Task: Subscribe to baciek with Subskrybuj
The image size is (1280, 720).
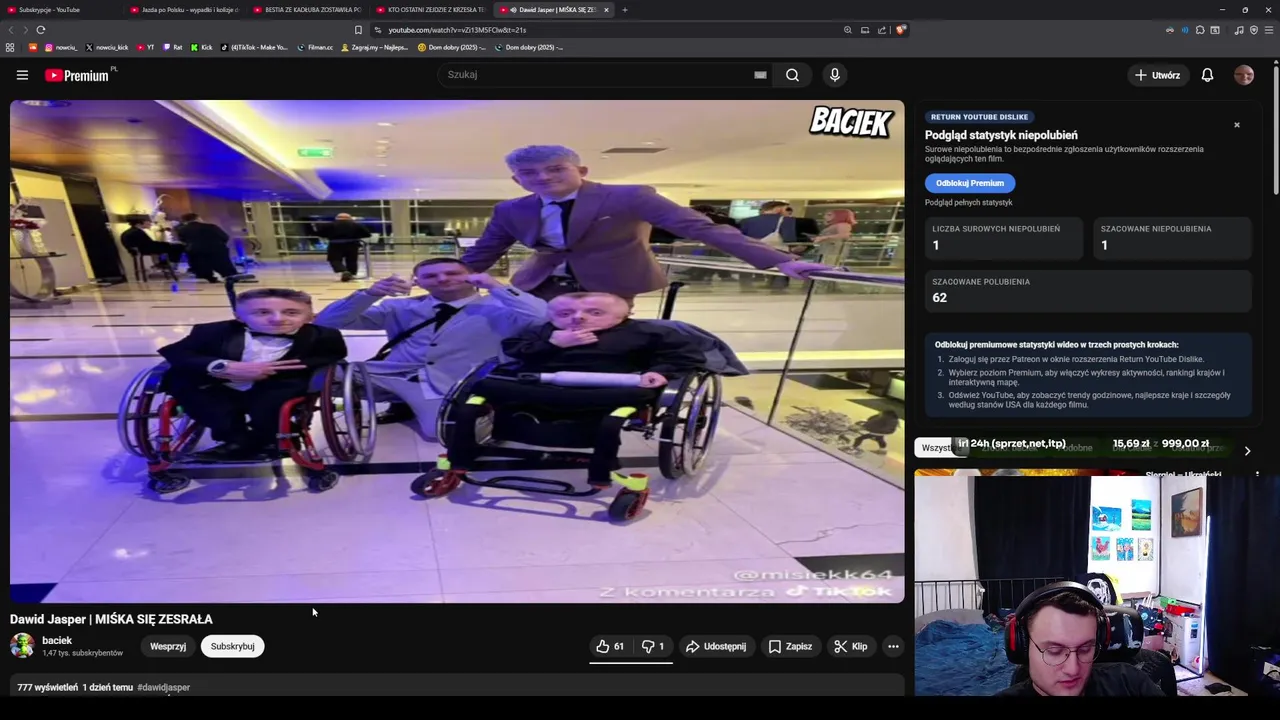Action: [232, 646]
